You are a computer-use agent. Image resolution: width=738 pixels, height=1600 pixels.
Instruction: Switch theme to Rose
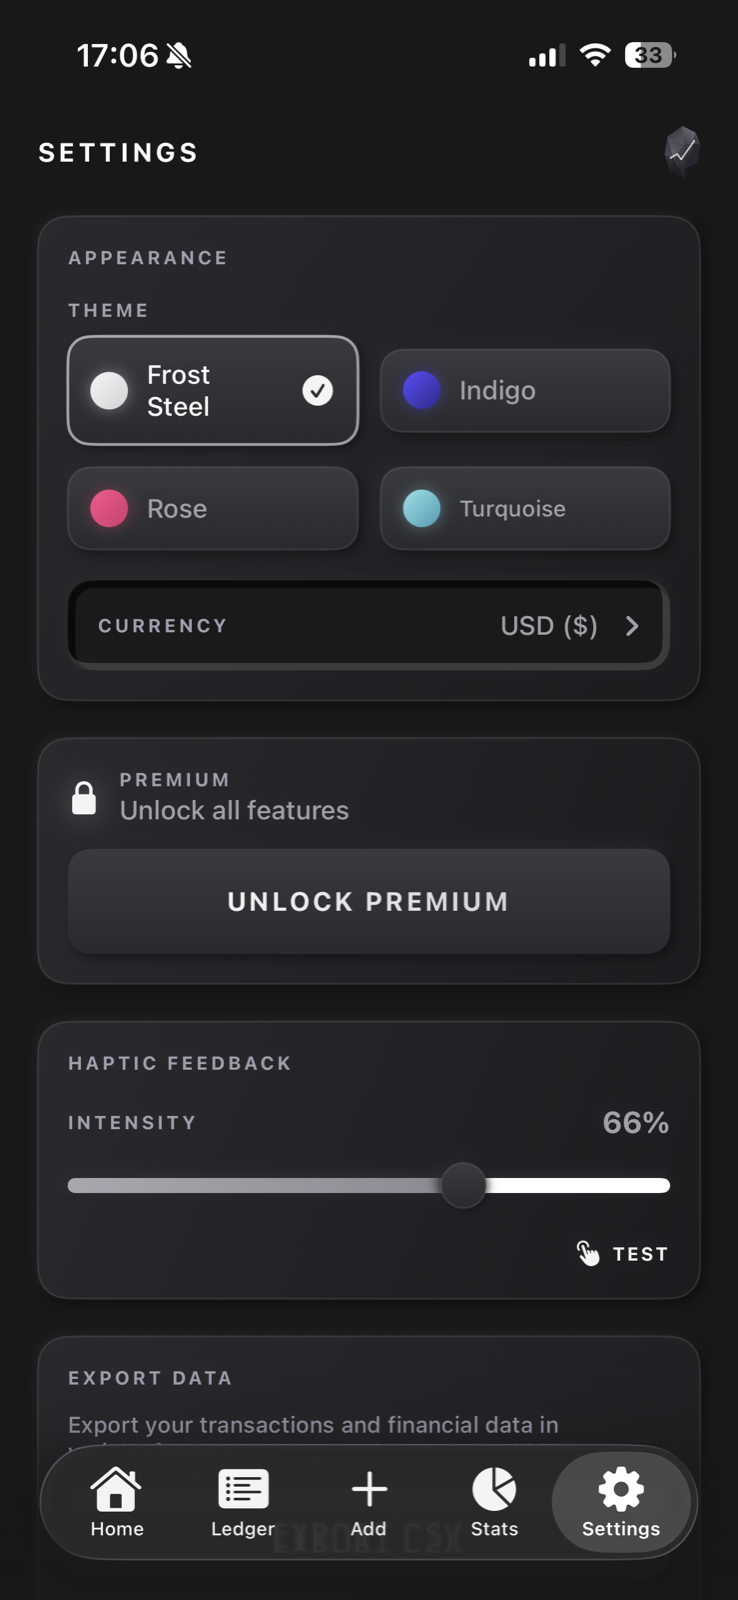click(x=212, y=508)
